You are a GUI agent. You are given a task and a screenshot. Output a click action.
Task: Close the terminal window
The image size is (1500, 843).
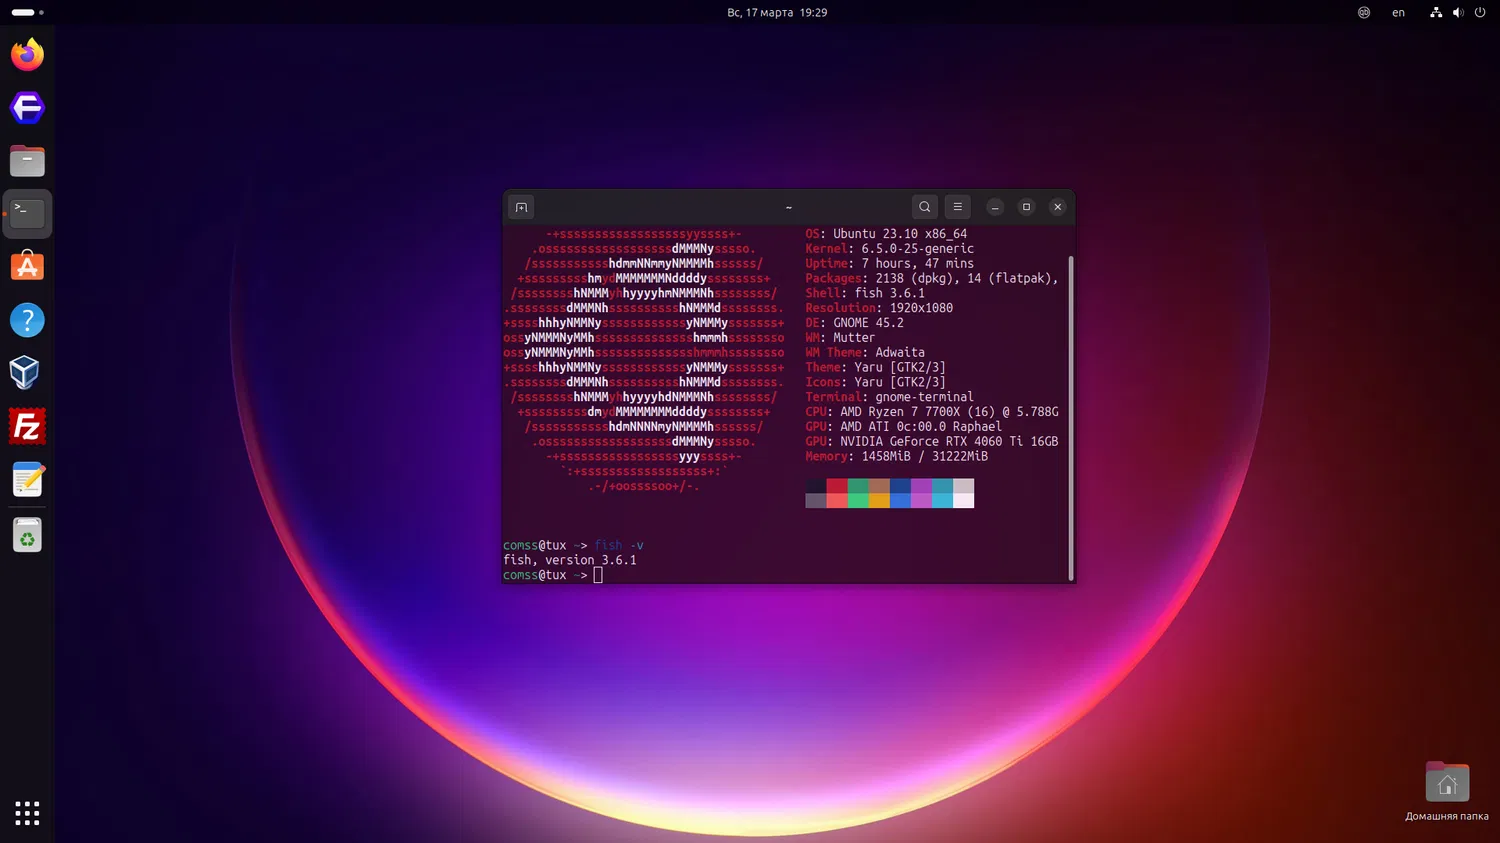click(1057, 207)
